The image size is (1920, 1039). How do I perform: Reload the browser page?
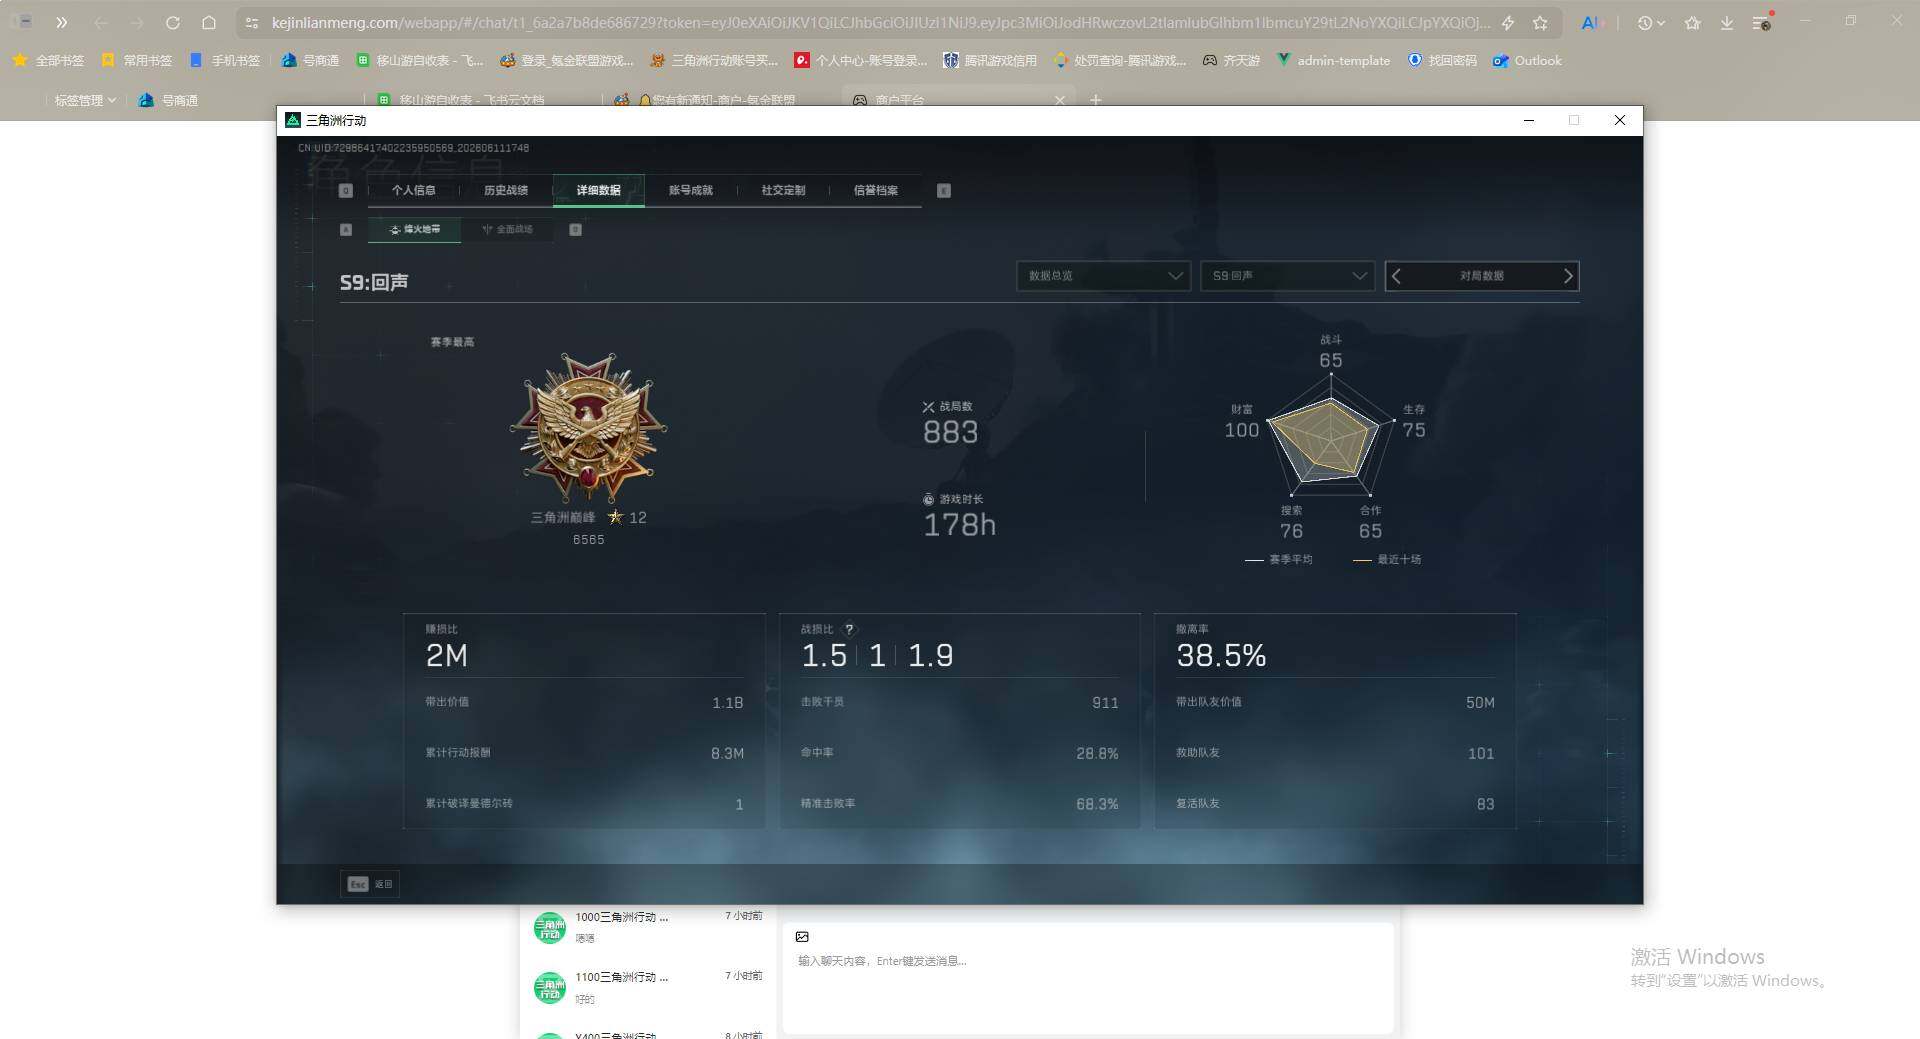(x=172, y=22)
